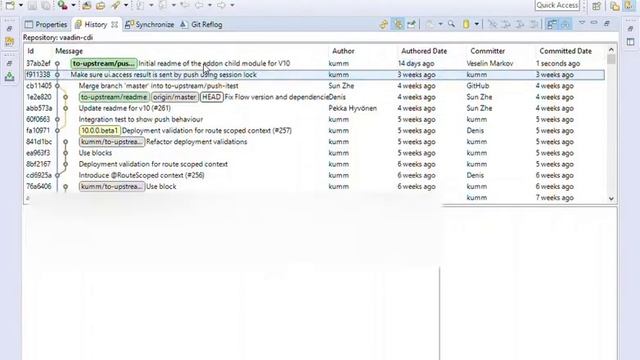The height and width of the screenshot is (360, 640).
Task: Click the Run/Debug launch icon
Action: (x=62, y=5)
